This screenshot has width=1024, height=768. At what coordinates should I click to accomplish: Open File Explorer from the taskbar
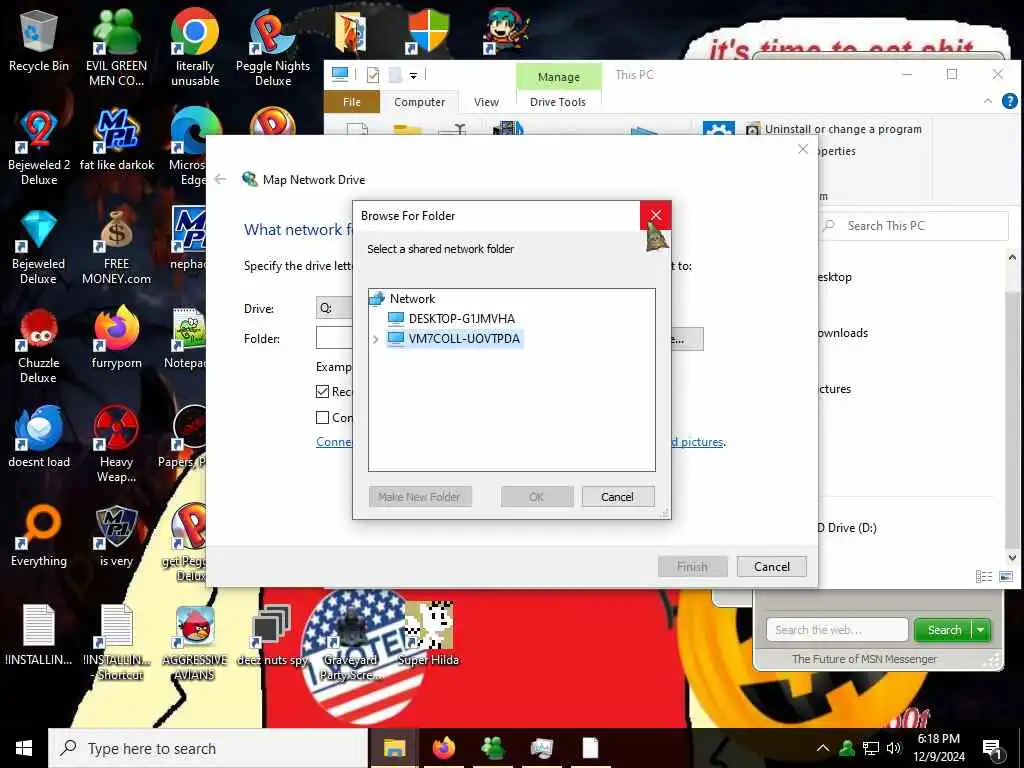(394, 748)
